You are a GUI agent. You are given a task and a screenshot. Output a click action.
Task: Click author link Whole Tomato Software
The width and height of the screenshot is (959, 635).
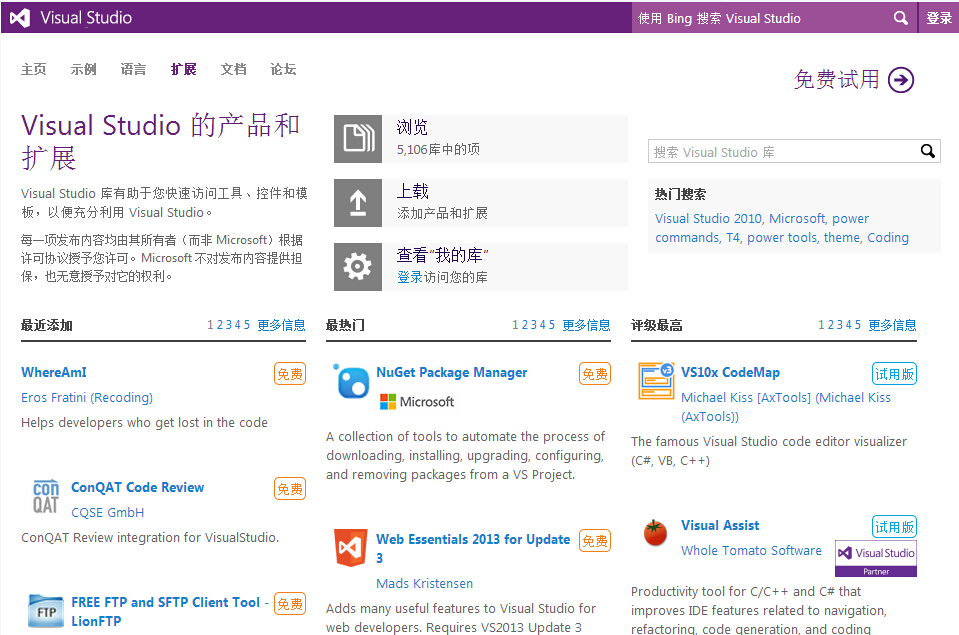[x=751, y=551]
